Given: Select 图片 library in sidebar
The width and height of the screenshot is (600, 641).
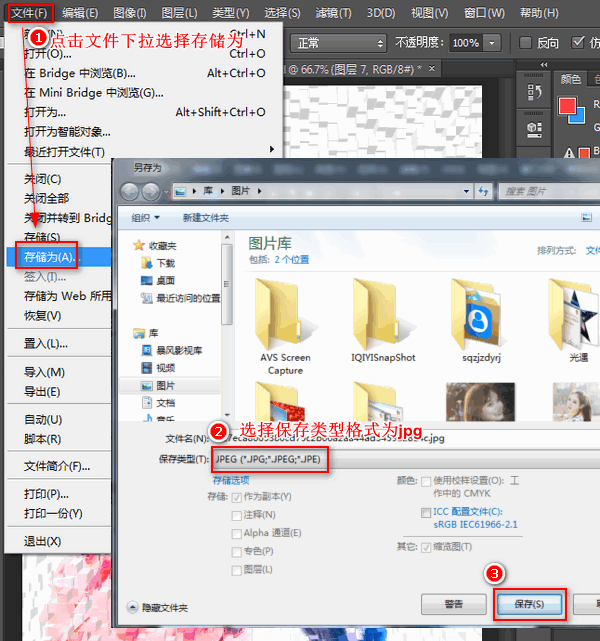Looking at the screenshot, I should pyautogui.click(x=159, y=385).
